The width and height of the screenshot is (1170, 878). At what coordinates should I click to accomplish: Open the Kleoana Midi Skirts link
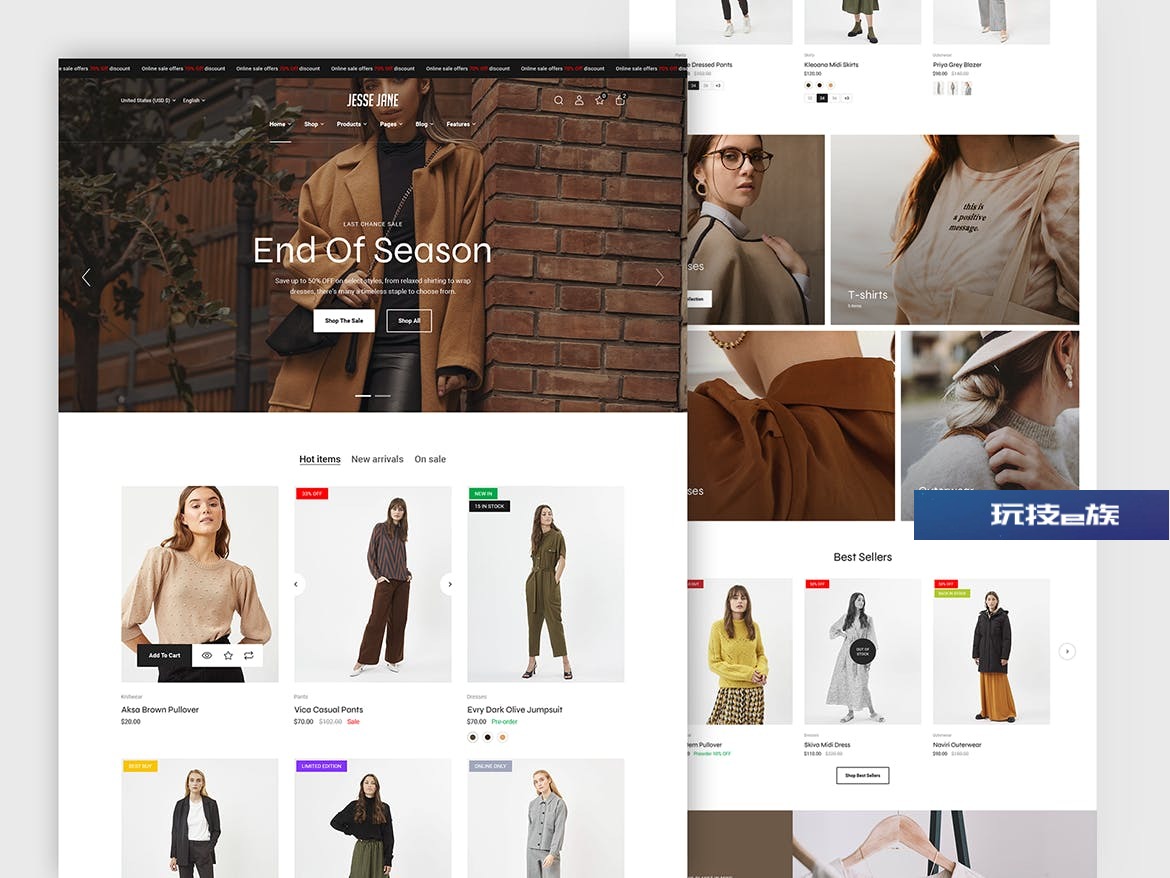(x=831, y=65)
